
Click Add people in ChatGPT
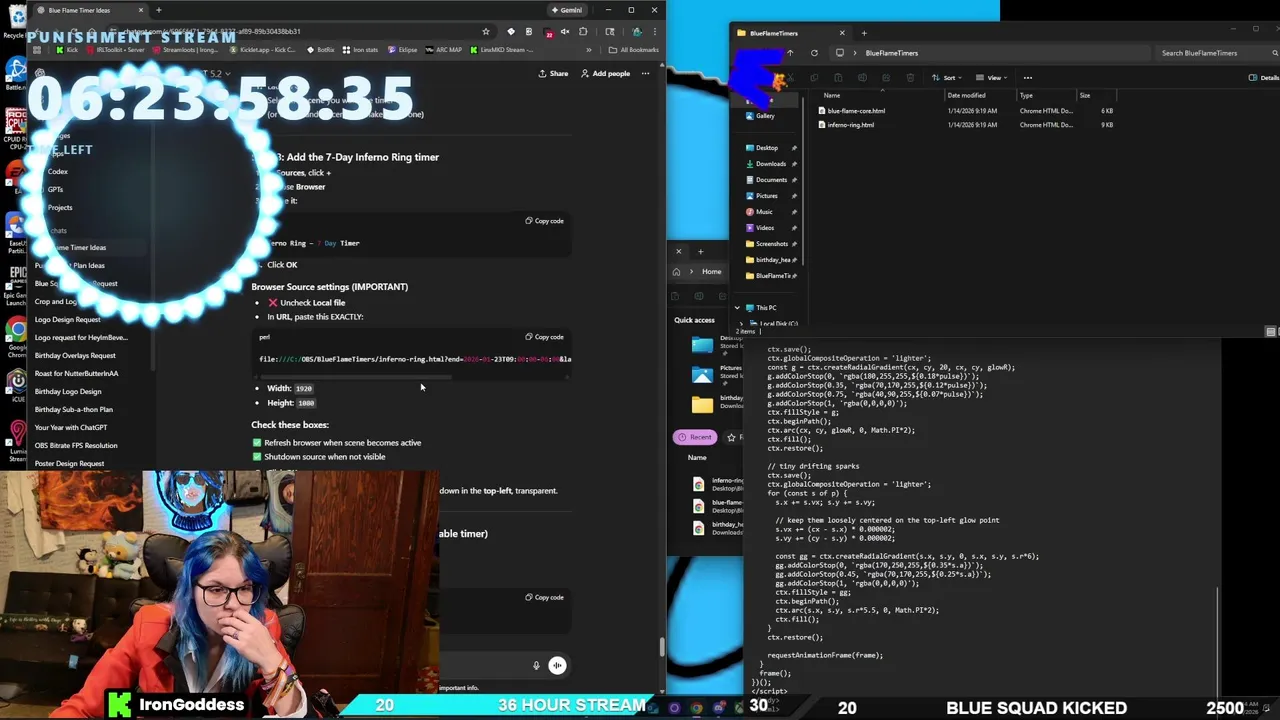pyautogui.click(x=606, y=73)
